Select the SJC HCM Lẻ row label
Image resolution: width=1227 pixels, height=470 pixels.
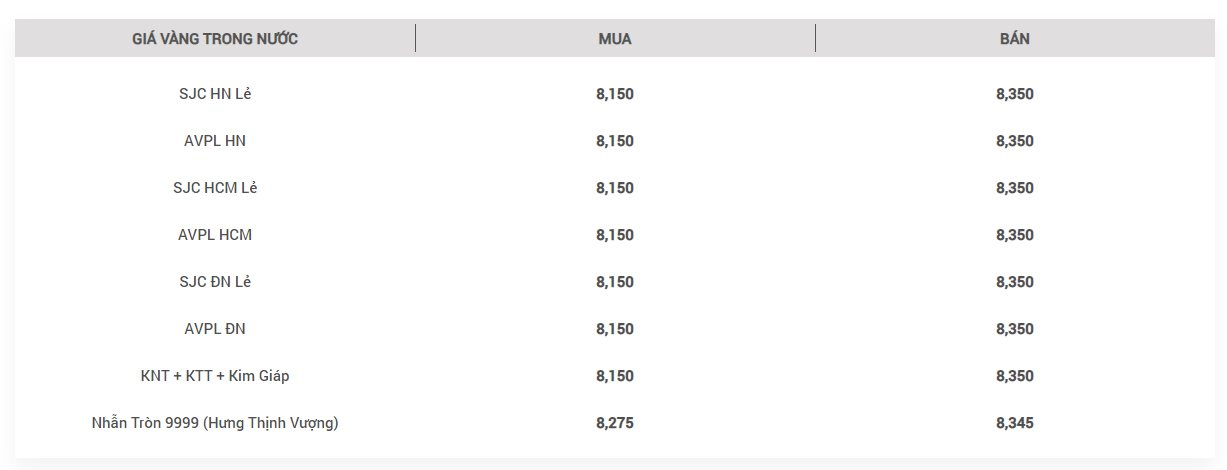(x=215, y=188)
